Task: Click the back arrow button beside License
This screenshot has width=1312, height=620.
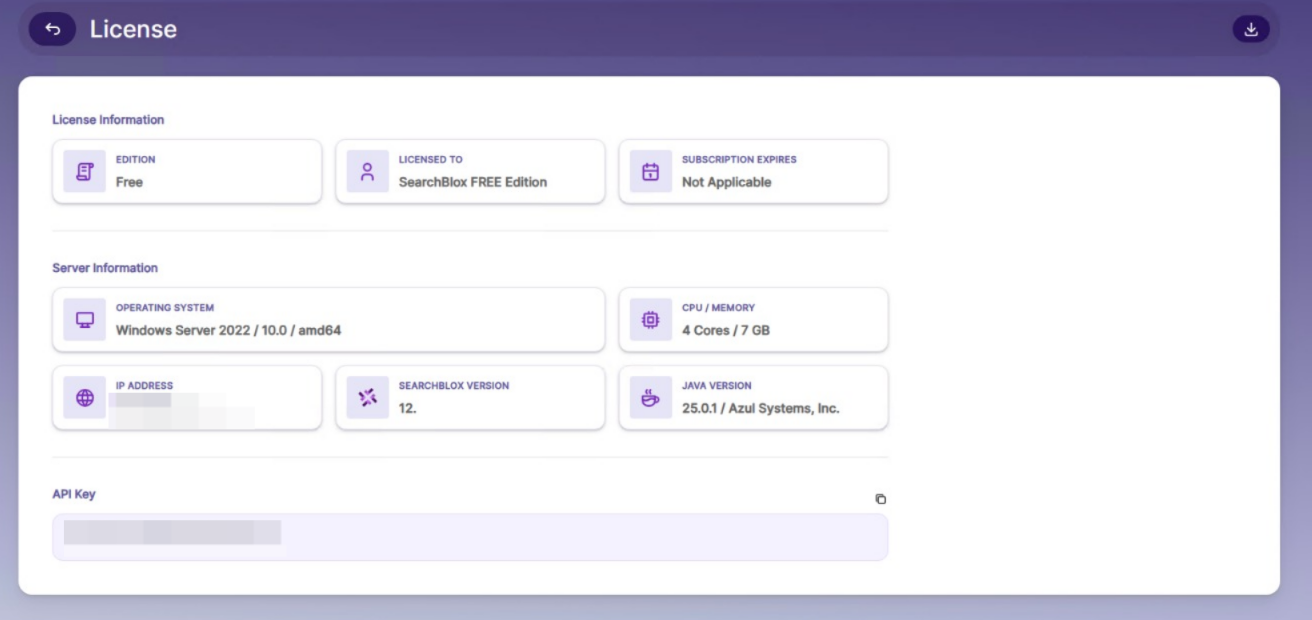Action: [53, 30]
